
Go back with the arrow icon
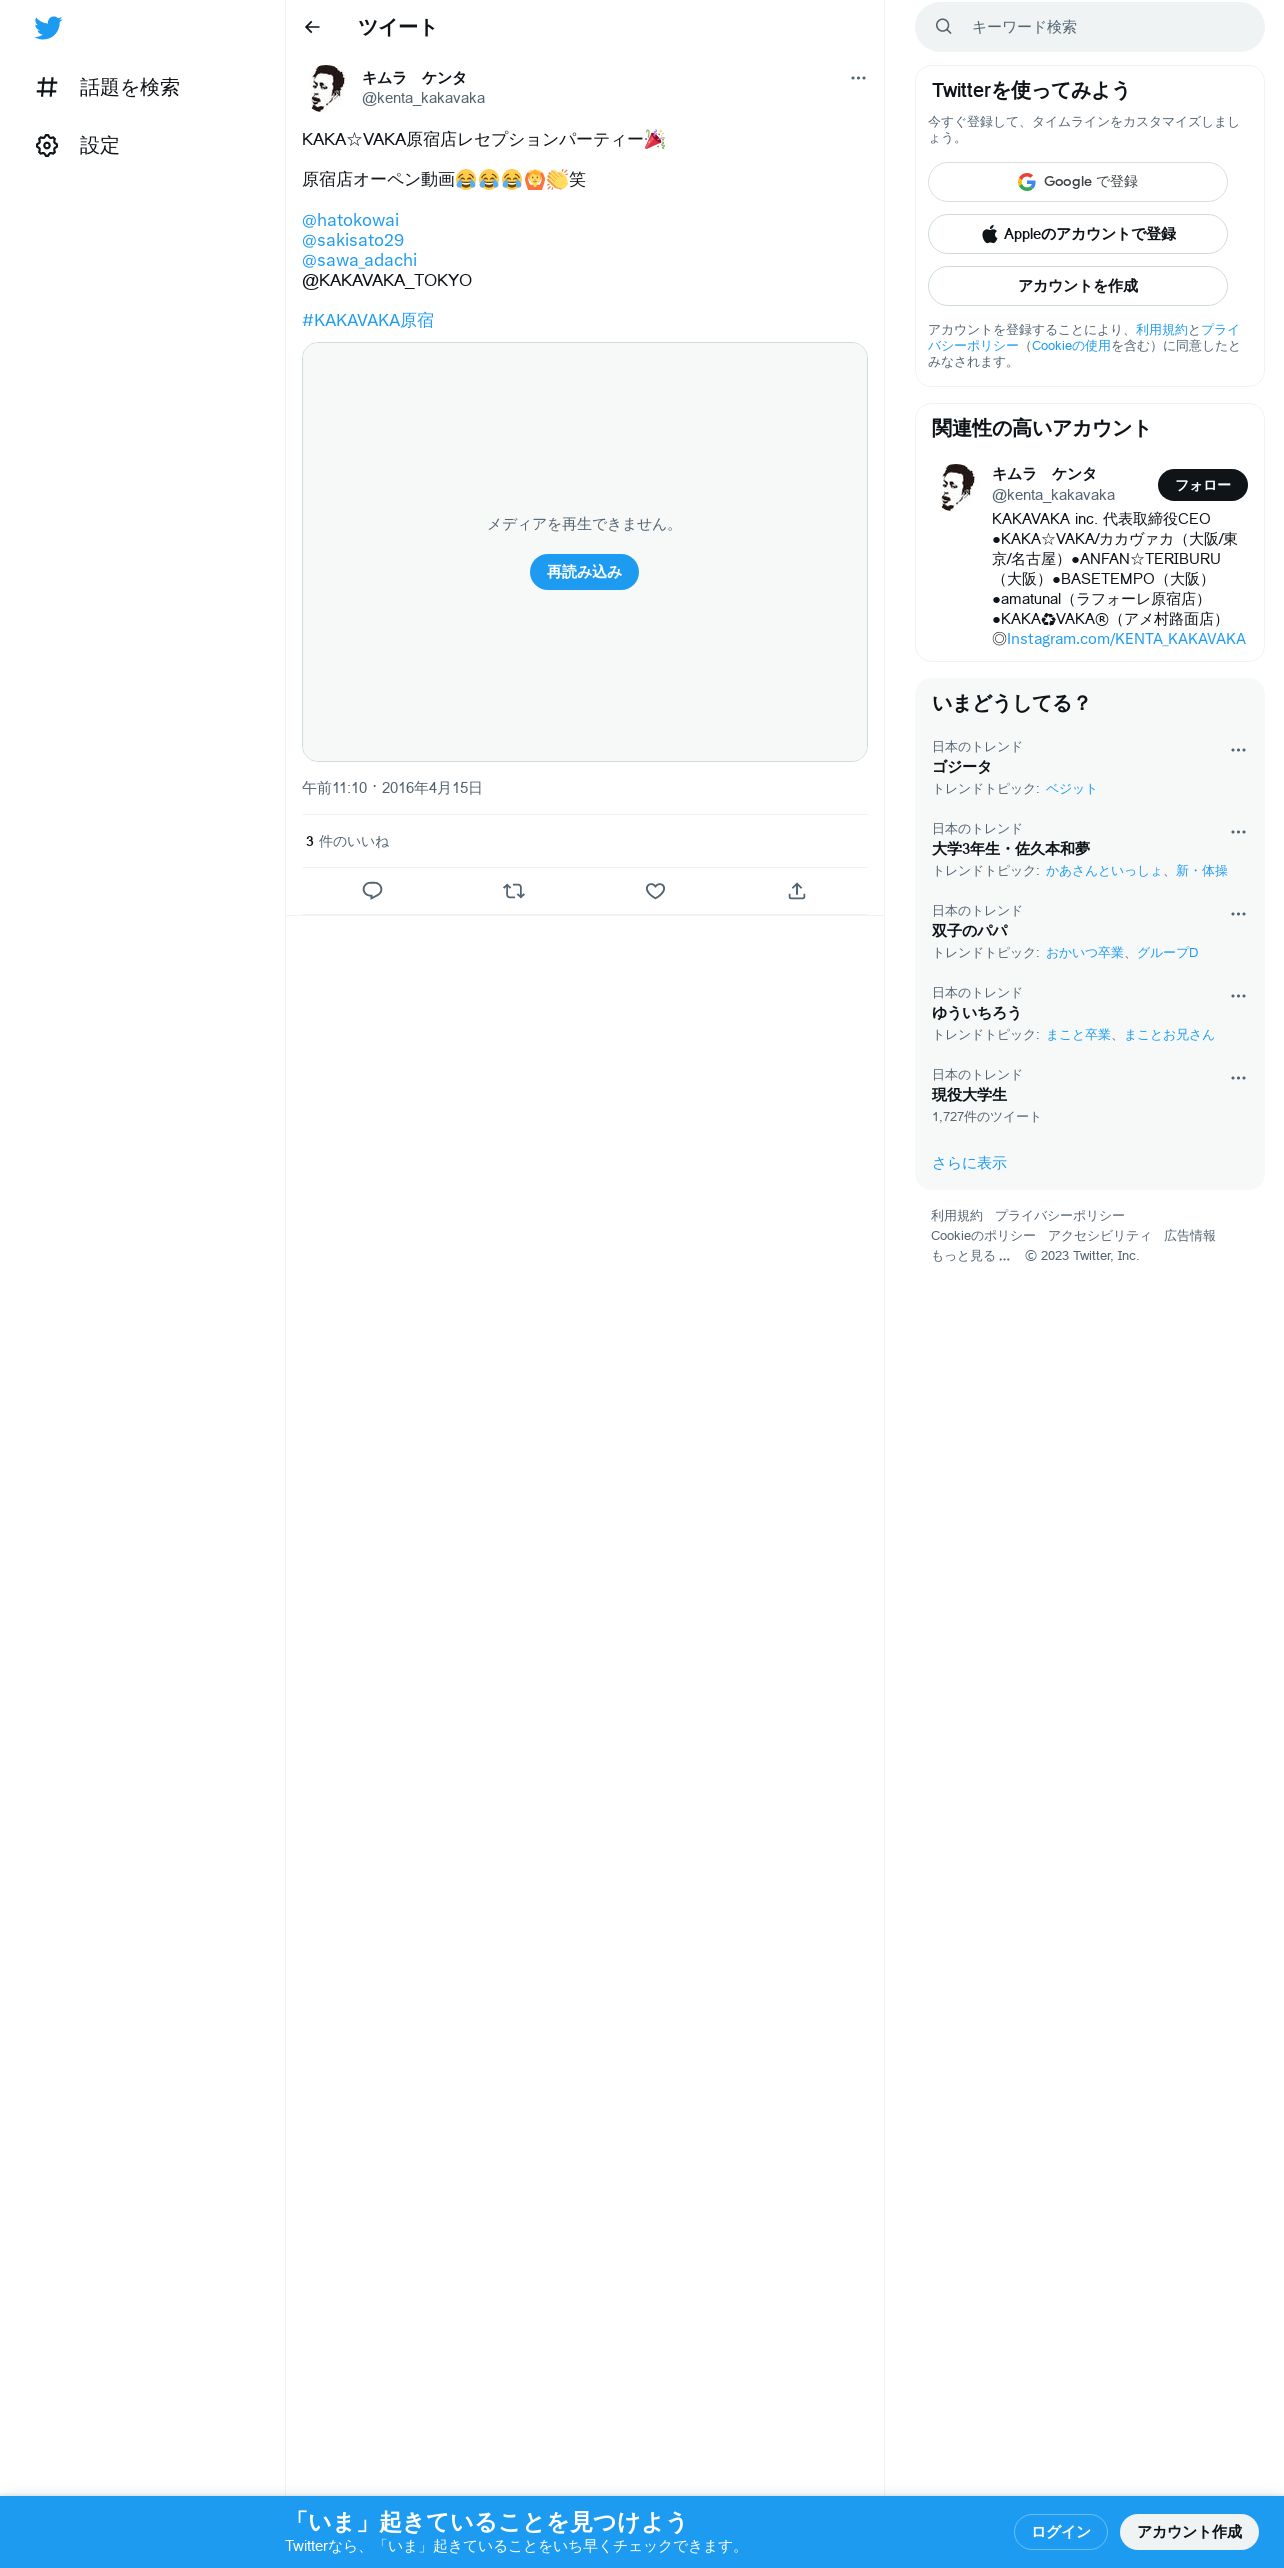click(312, 27)
